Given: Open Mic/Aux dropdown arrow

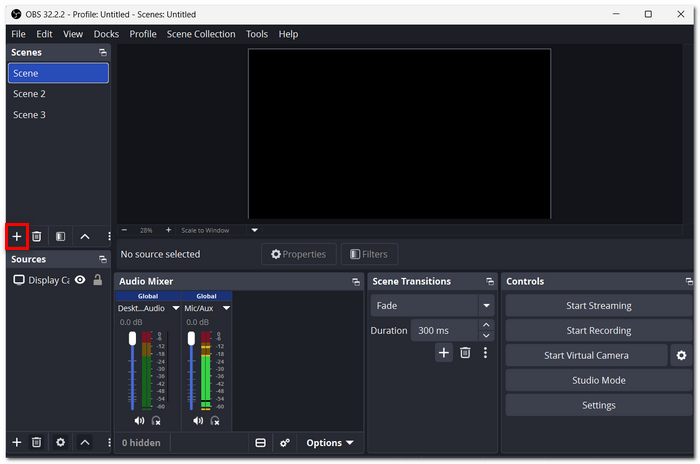Looking at the screenshot, I should [x=226, y=308].
